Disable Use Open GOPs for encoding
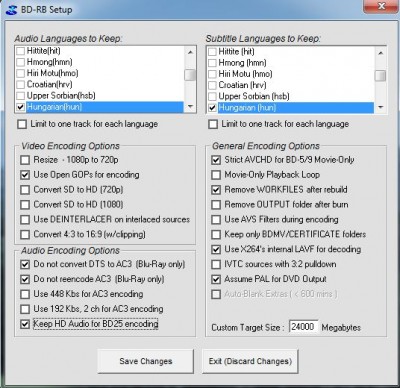Screen dimensions: 400x388 point(25,175)
